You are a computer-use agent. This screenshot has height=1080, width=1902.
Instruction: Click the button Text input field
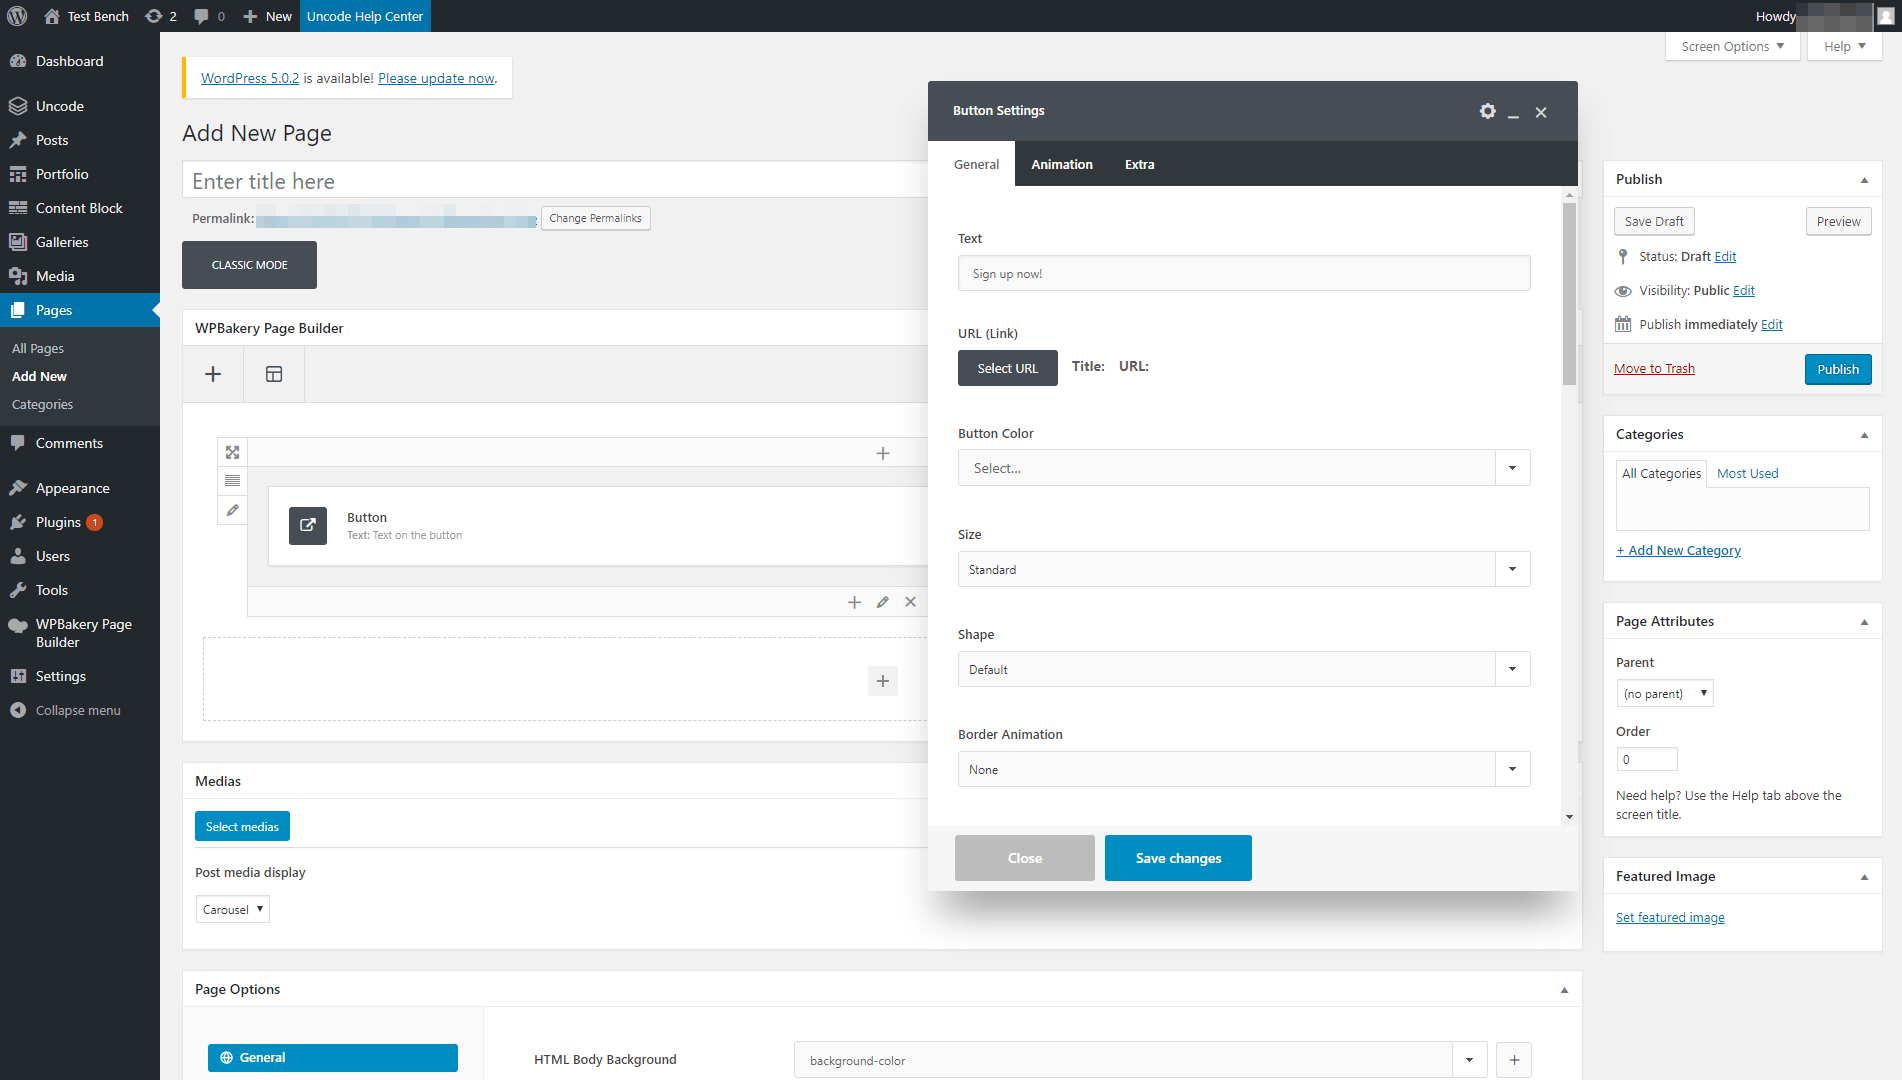[1244, 273]
